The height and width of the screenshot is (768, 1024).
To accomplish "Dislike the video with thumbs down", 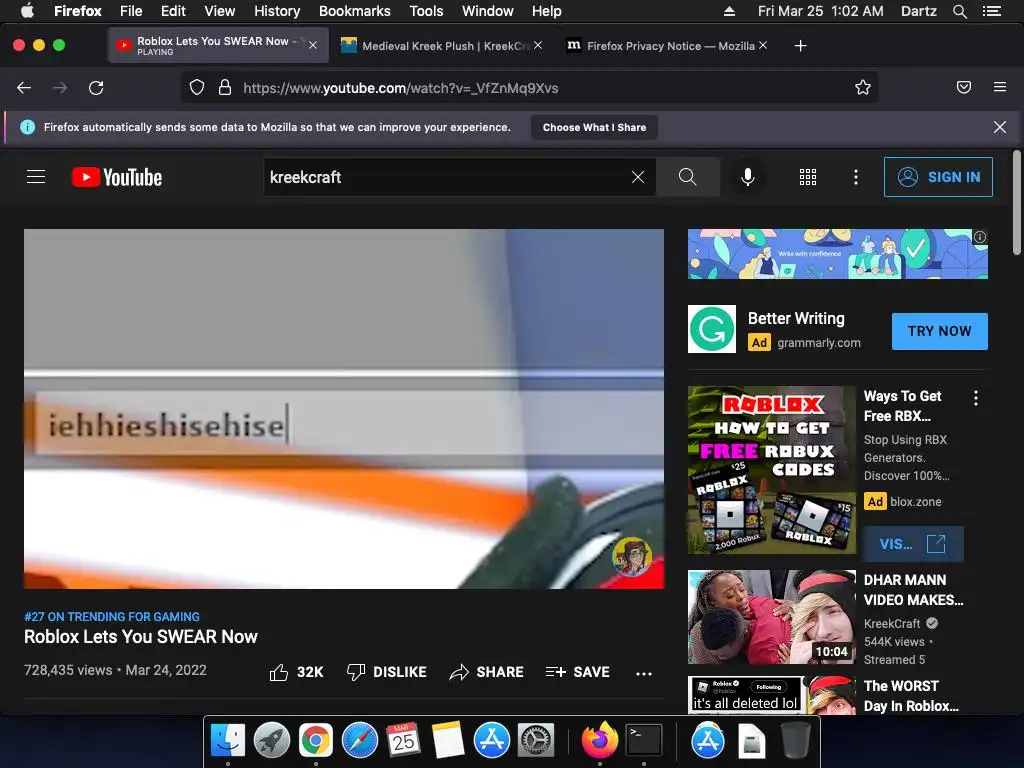I will [387, 672].
